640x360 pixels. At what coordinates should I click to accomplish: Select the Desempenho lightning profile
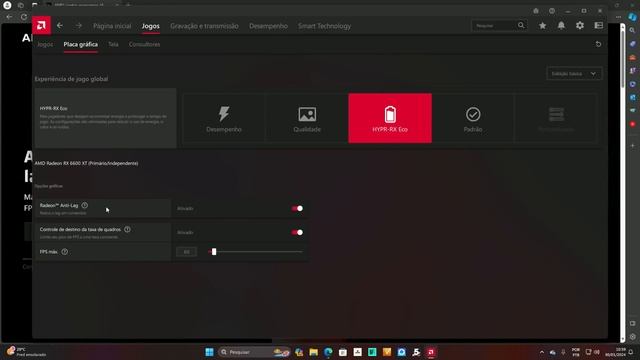tap(224, 118)
